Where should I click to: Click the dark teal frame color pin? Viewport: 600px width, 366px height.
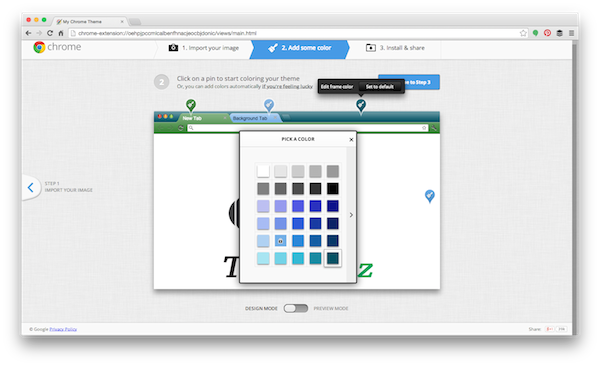click(361, 105)
